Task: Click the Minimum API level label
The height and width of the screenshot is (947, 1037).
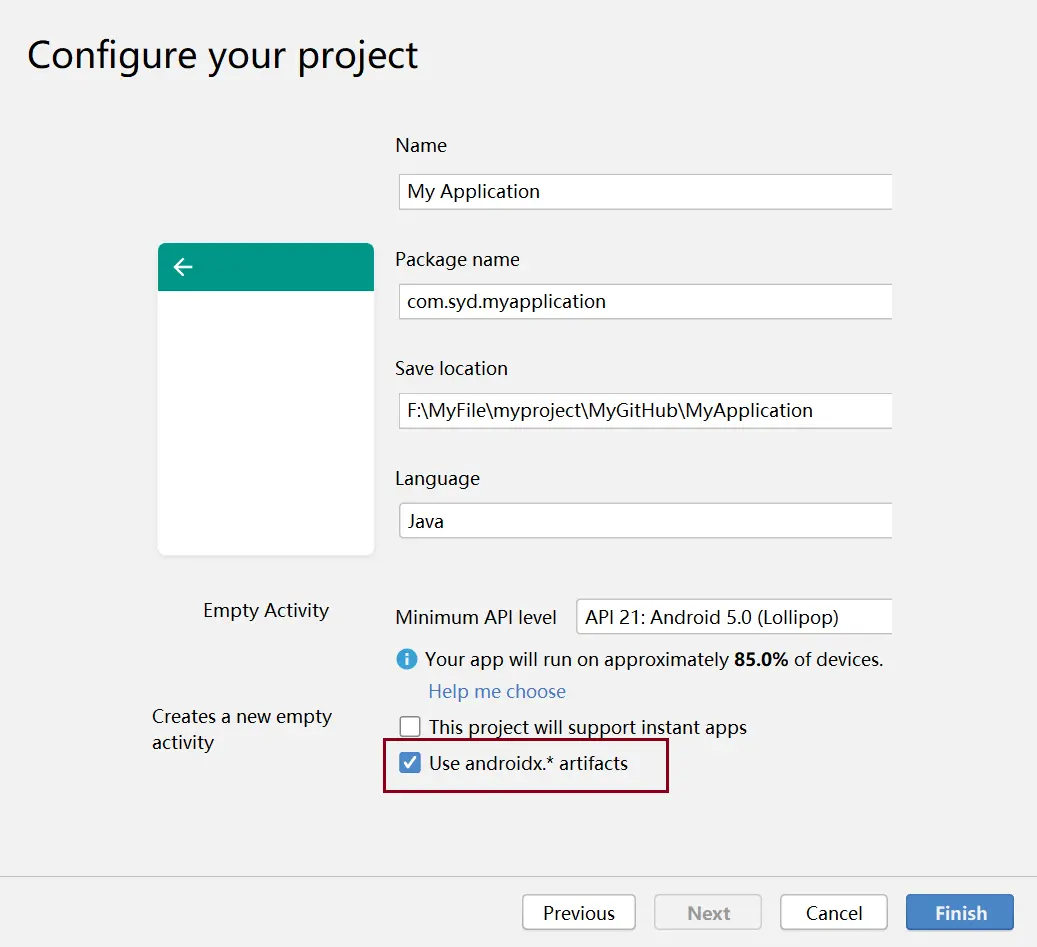Action: [476, 617]
